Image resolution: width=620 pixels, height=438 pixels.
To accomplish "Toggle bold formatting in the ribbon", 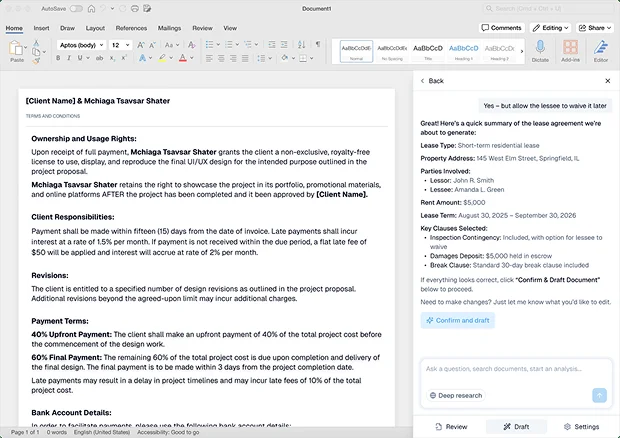I will click(59, 59).
